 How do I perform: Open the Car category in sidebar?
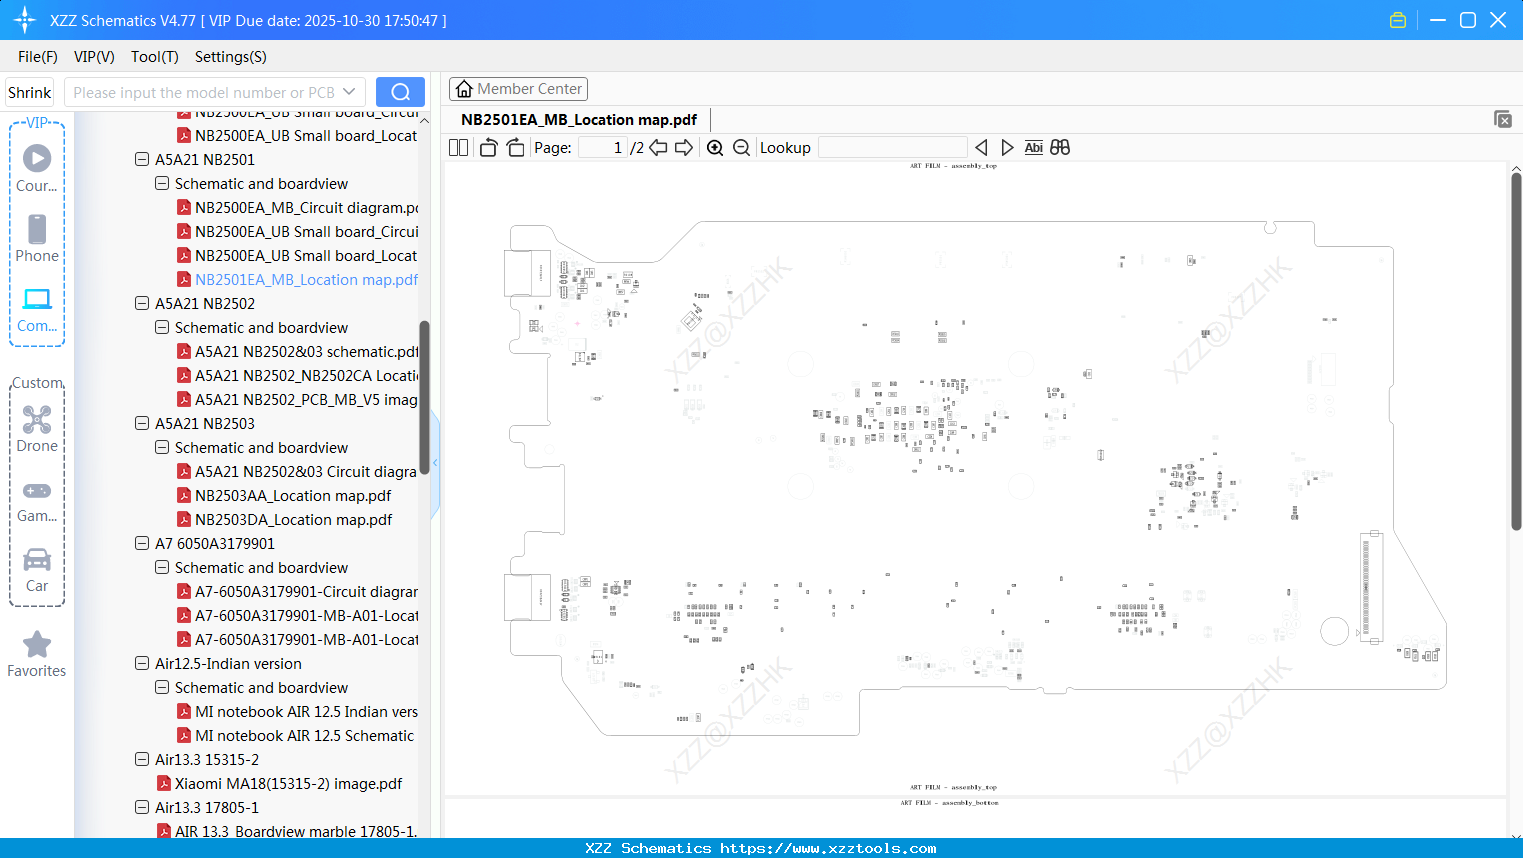coord(37,570)
